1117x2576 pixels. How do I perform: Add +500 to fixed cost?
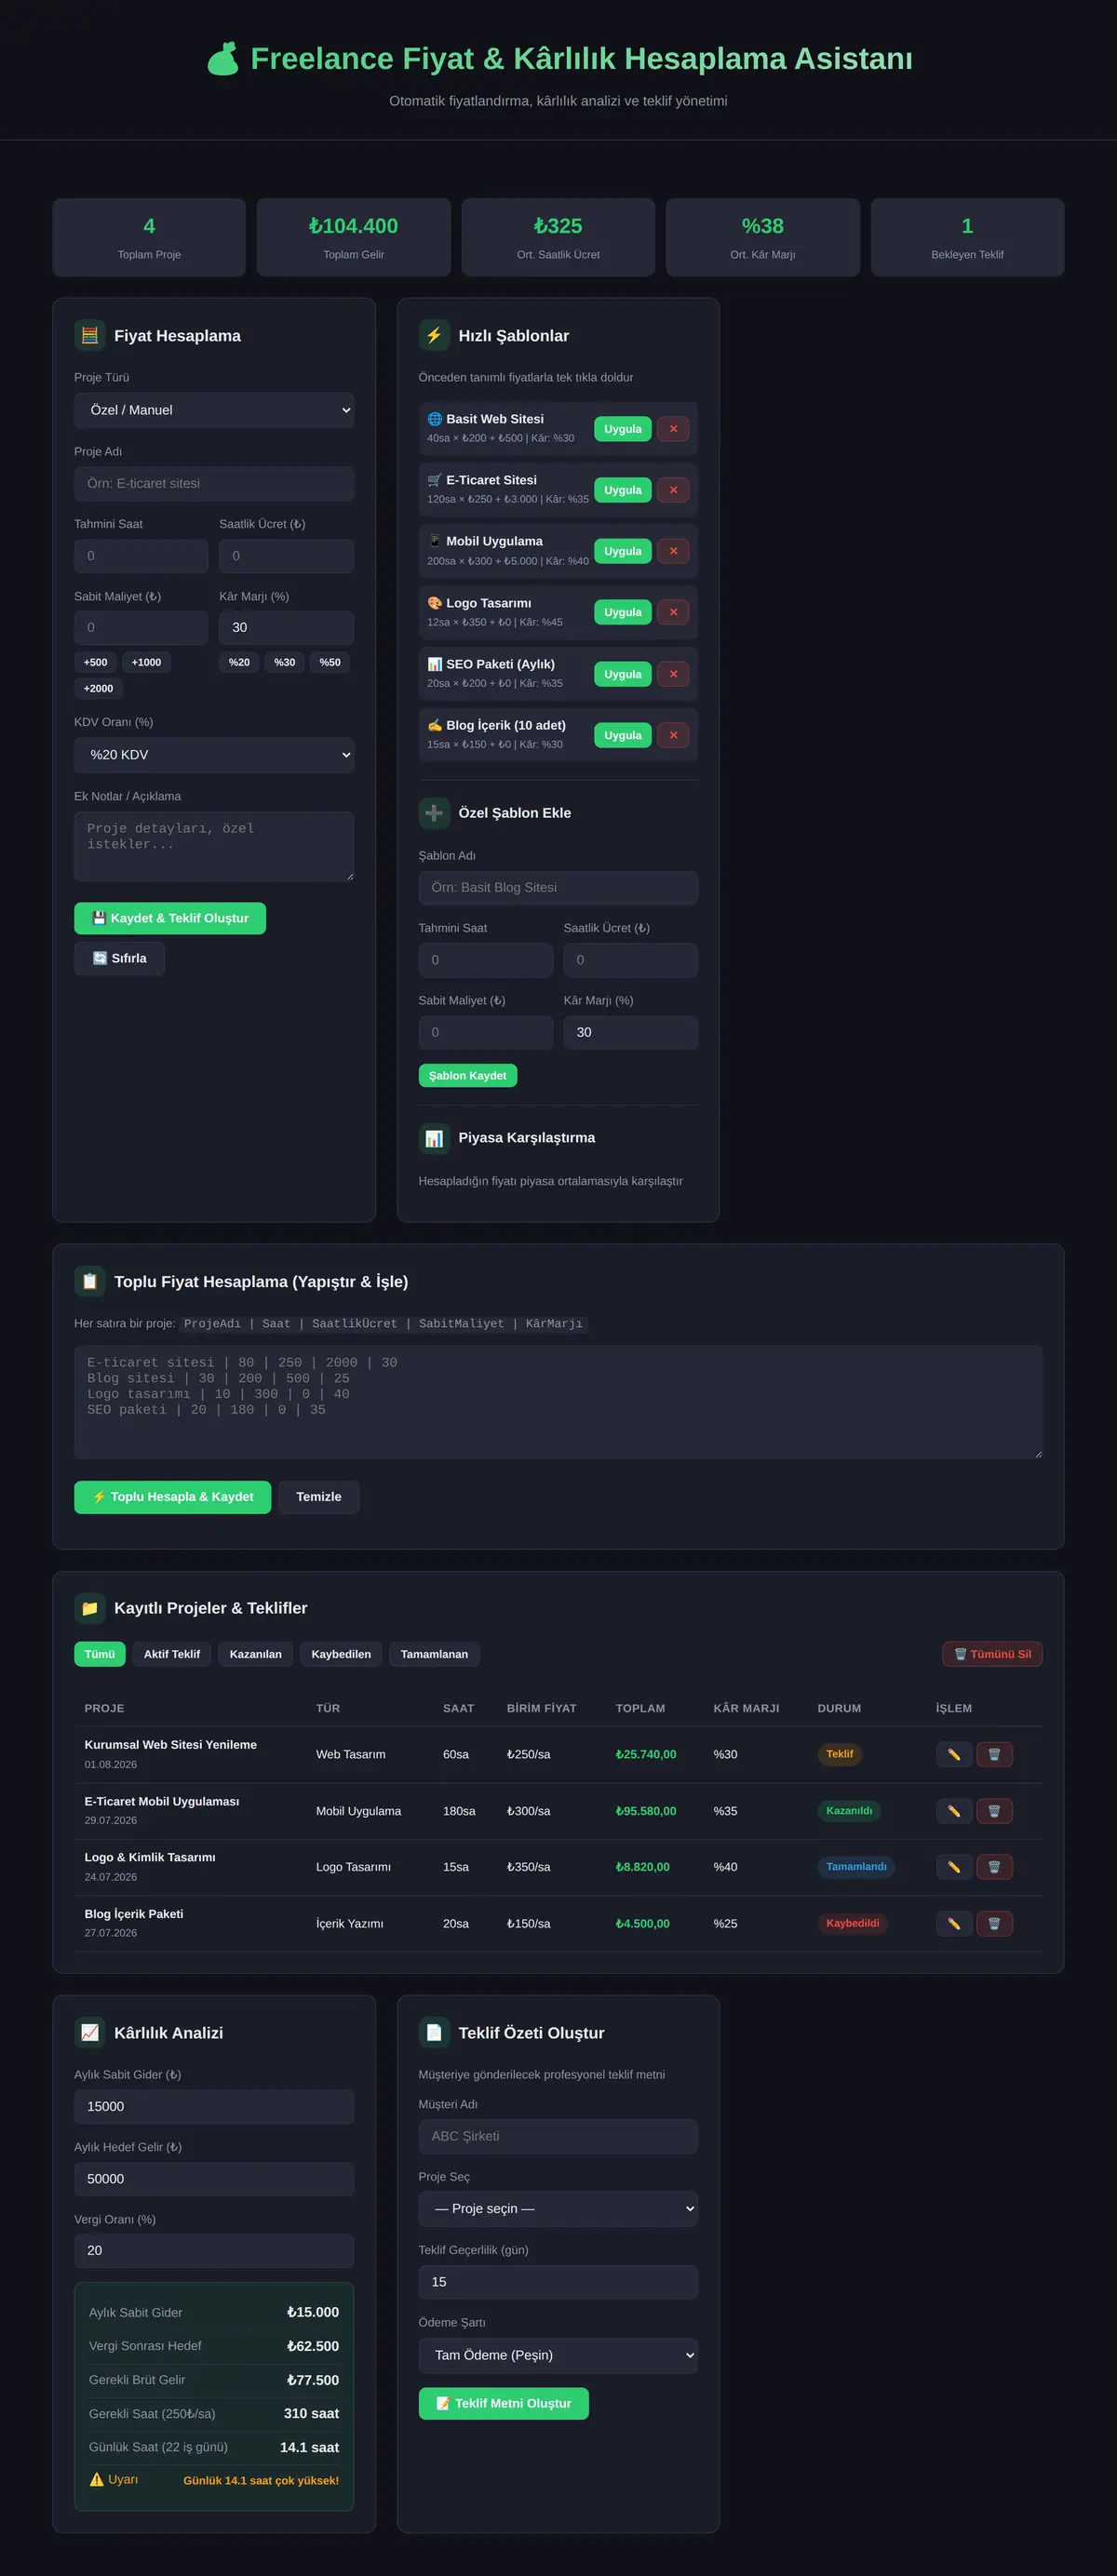tap(96, 662)
